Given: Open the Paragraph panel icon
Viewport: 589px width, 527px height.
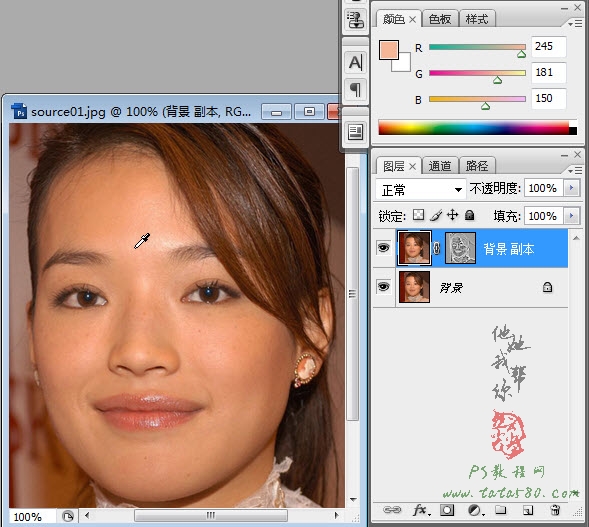Looking at the screenshot, I should (x=355, y=89).
